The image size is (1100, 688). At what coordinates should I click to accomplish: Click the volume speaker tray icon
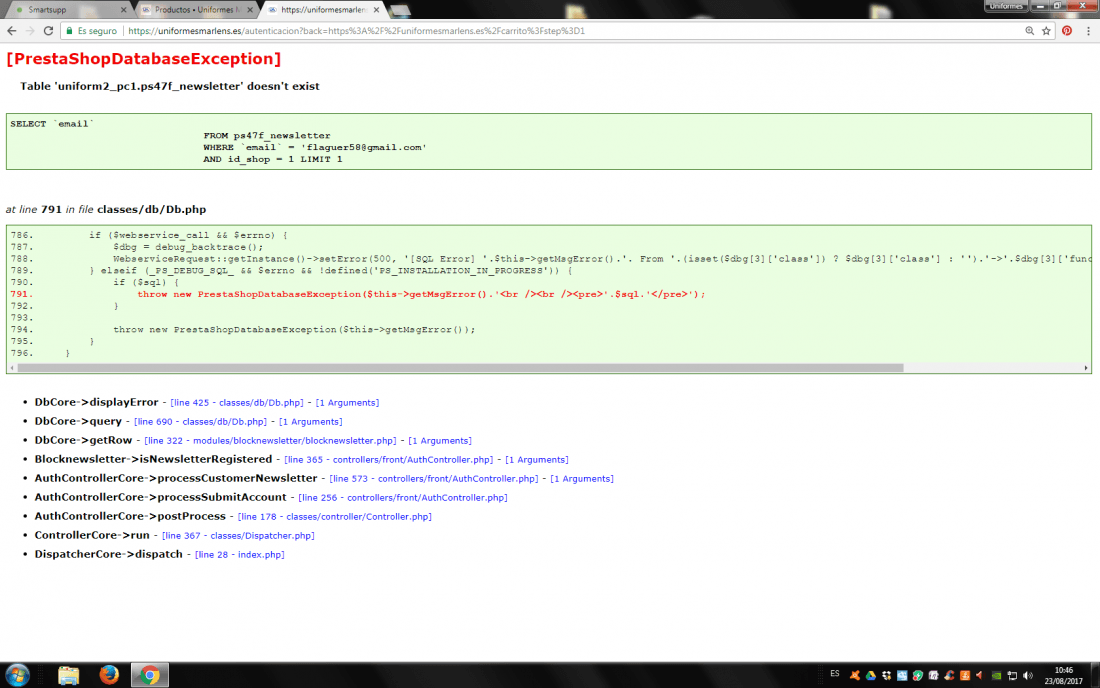1028,675
